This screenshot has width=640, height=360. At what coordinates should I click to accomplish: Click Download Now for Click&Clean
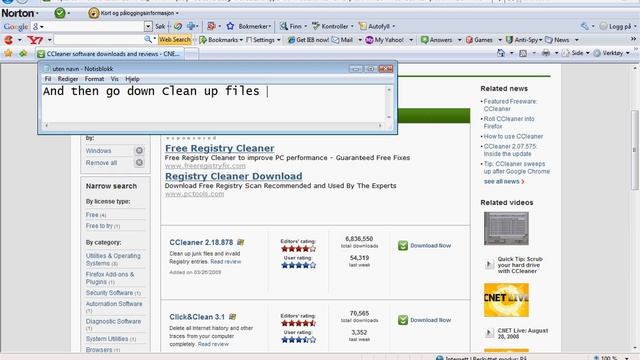coord(424,320)
